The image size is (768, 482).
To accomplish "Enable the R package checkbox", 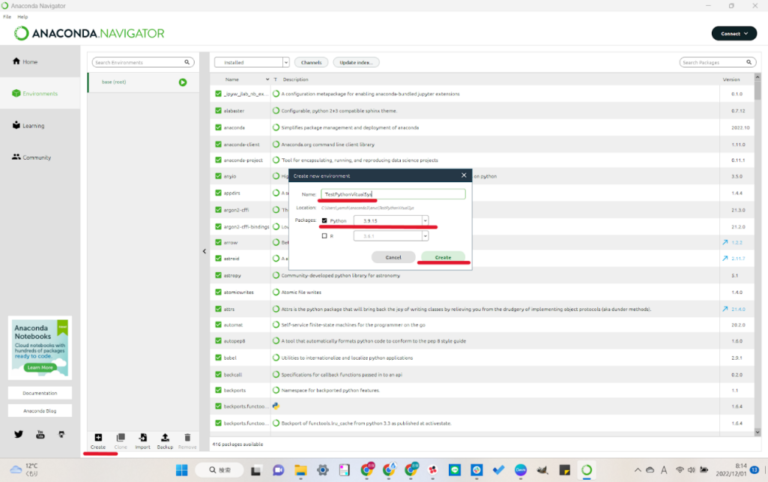I will tap(324, 236).
